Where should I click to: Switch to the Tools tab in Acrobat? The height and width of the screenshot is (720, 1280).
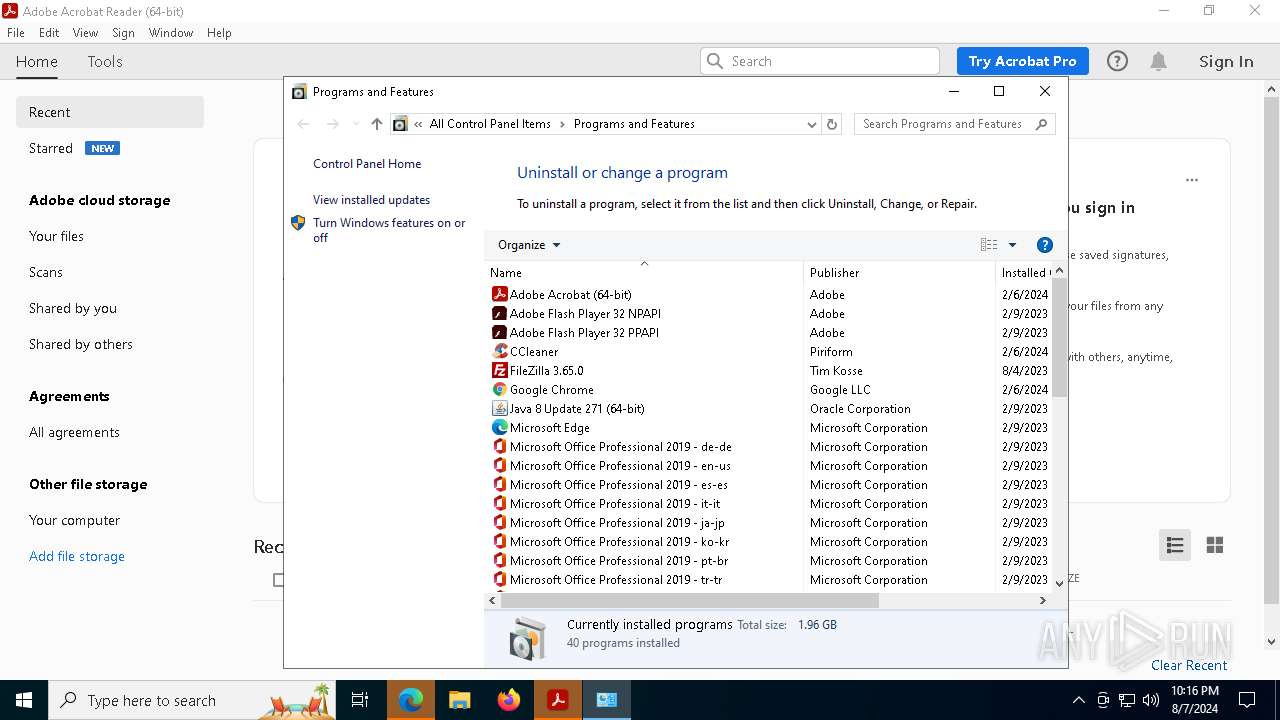point(105,61)
